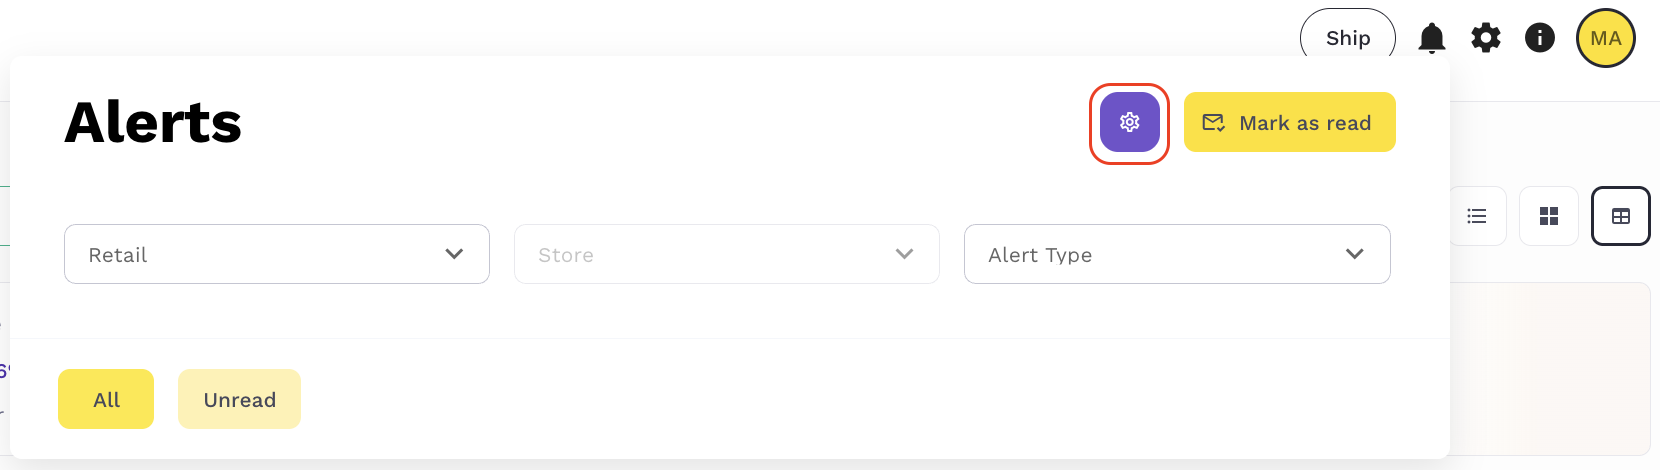This screenshot has height=470, width=1660.
Task: Click the Alerts panel heading
Action: (153, 123)
